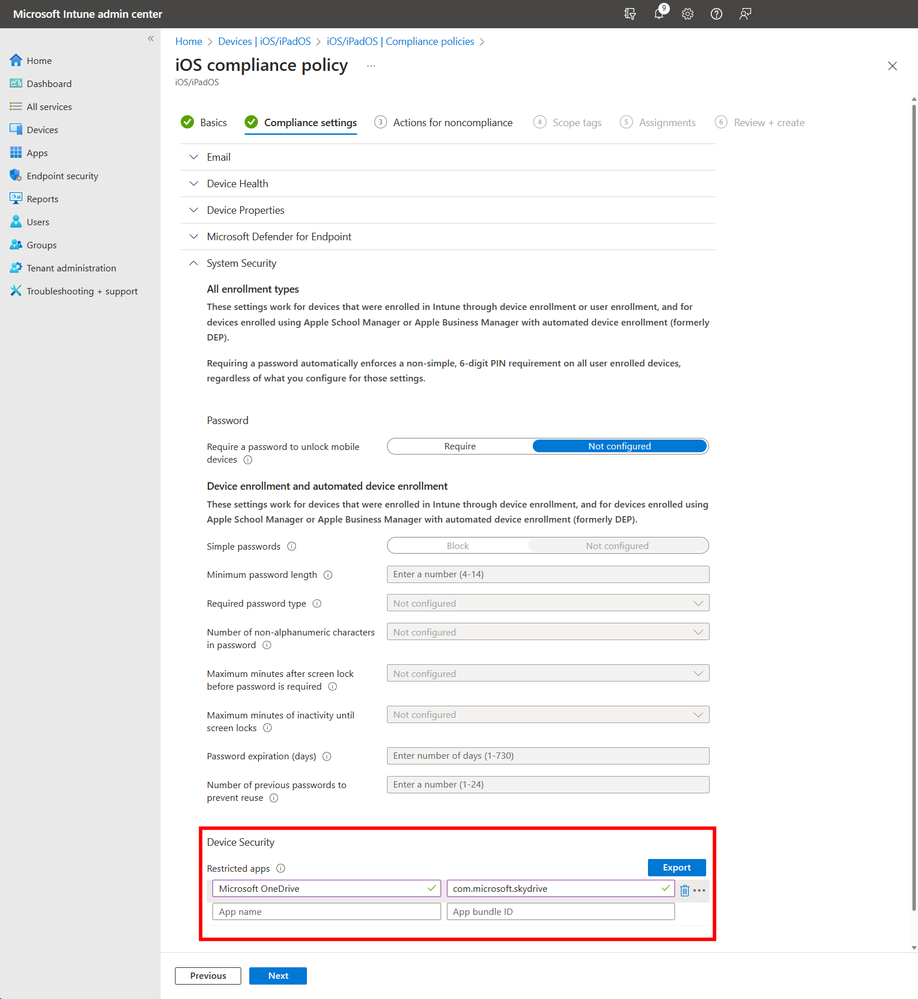Switch to the Basics step tab

pyautogui.click(x=204, y=122)
